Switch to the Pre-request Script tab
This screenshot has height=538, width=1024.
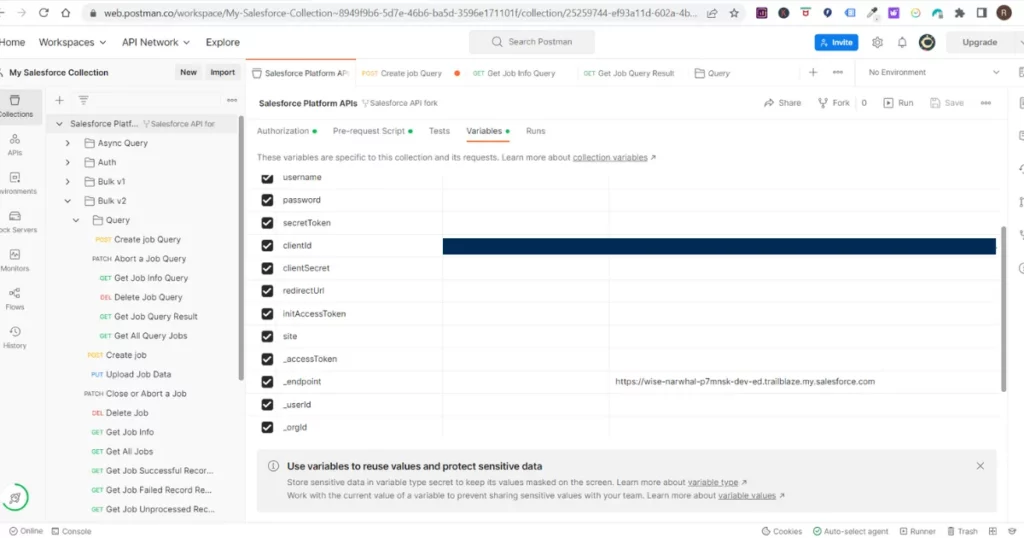point(372,131)
